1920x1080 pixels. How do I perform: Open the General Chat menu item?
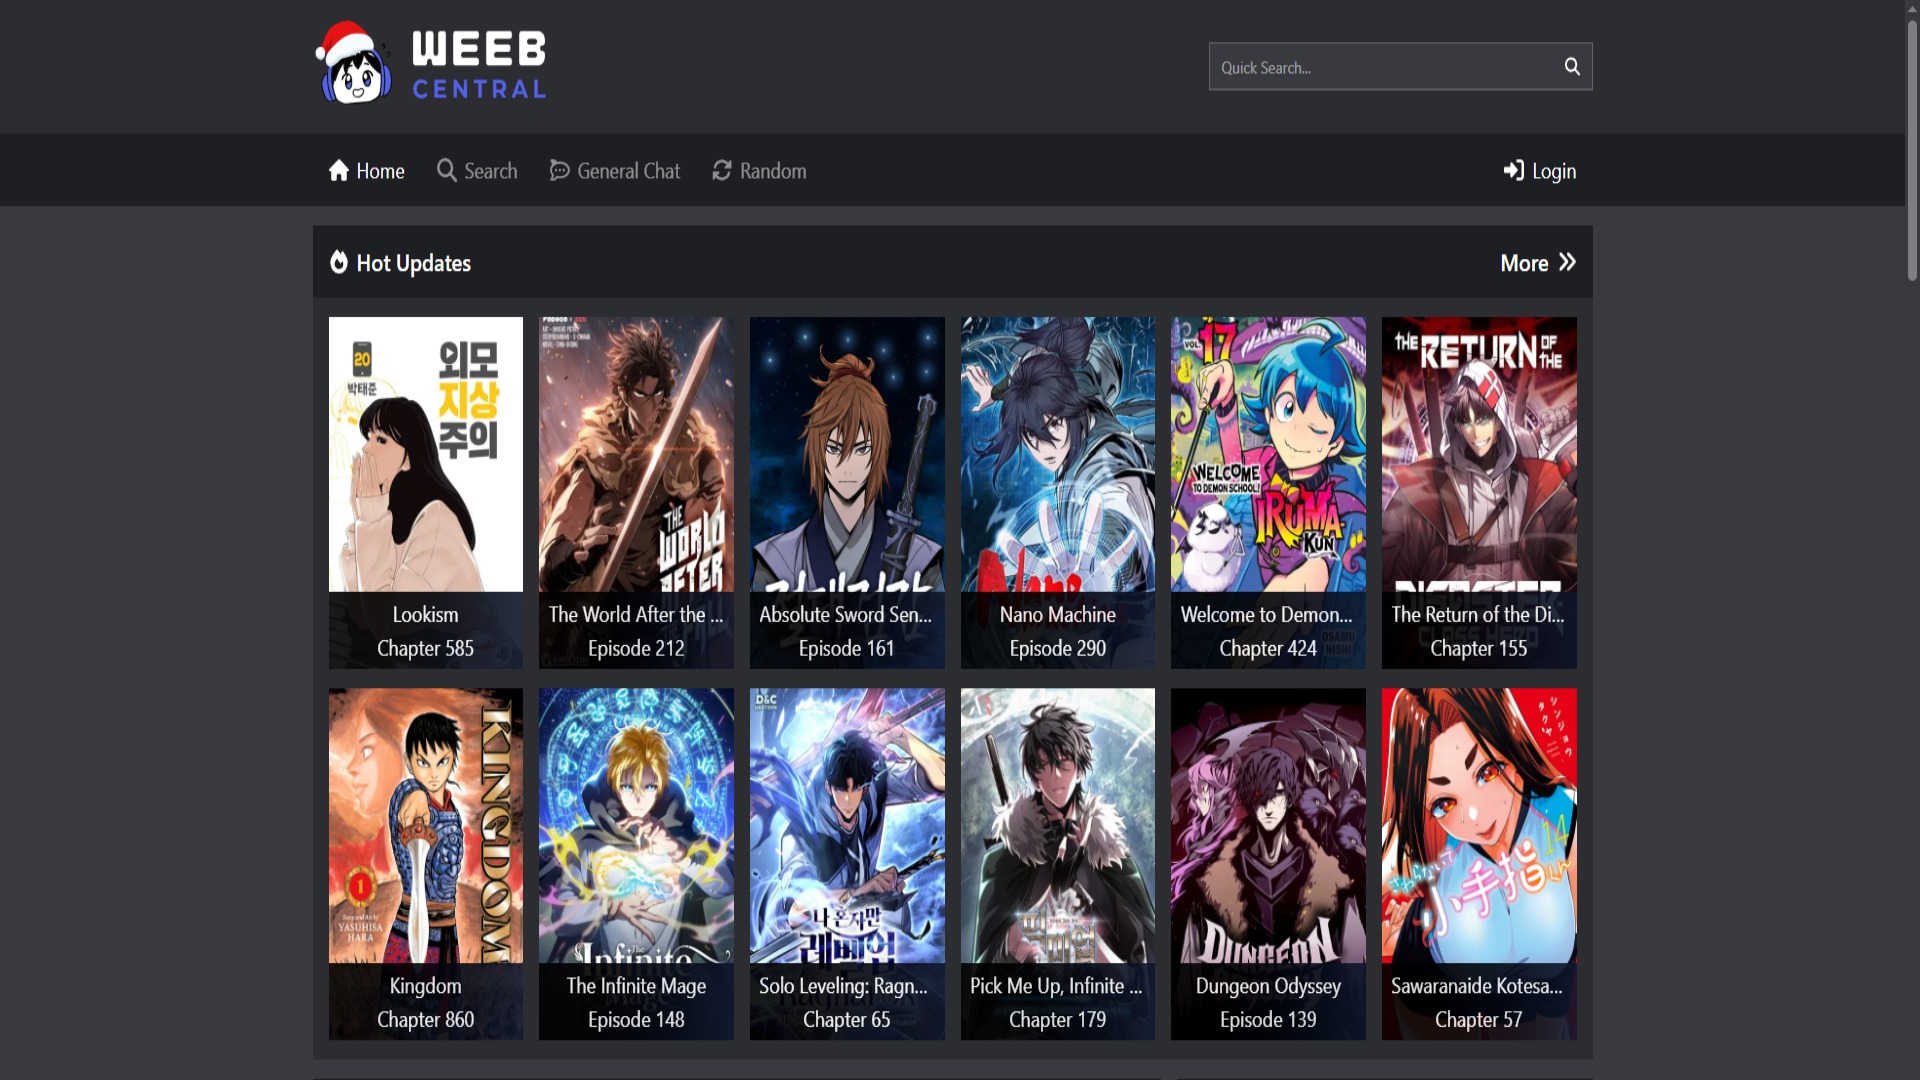pos(627,170)
